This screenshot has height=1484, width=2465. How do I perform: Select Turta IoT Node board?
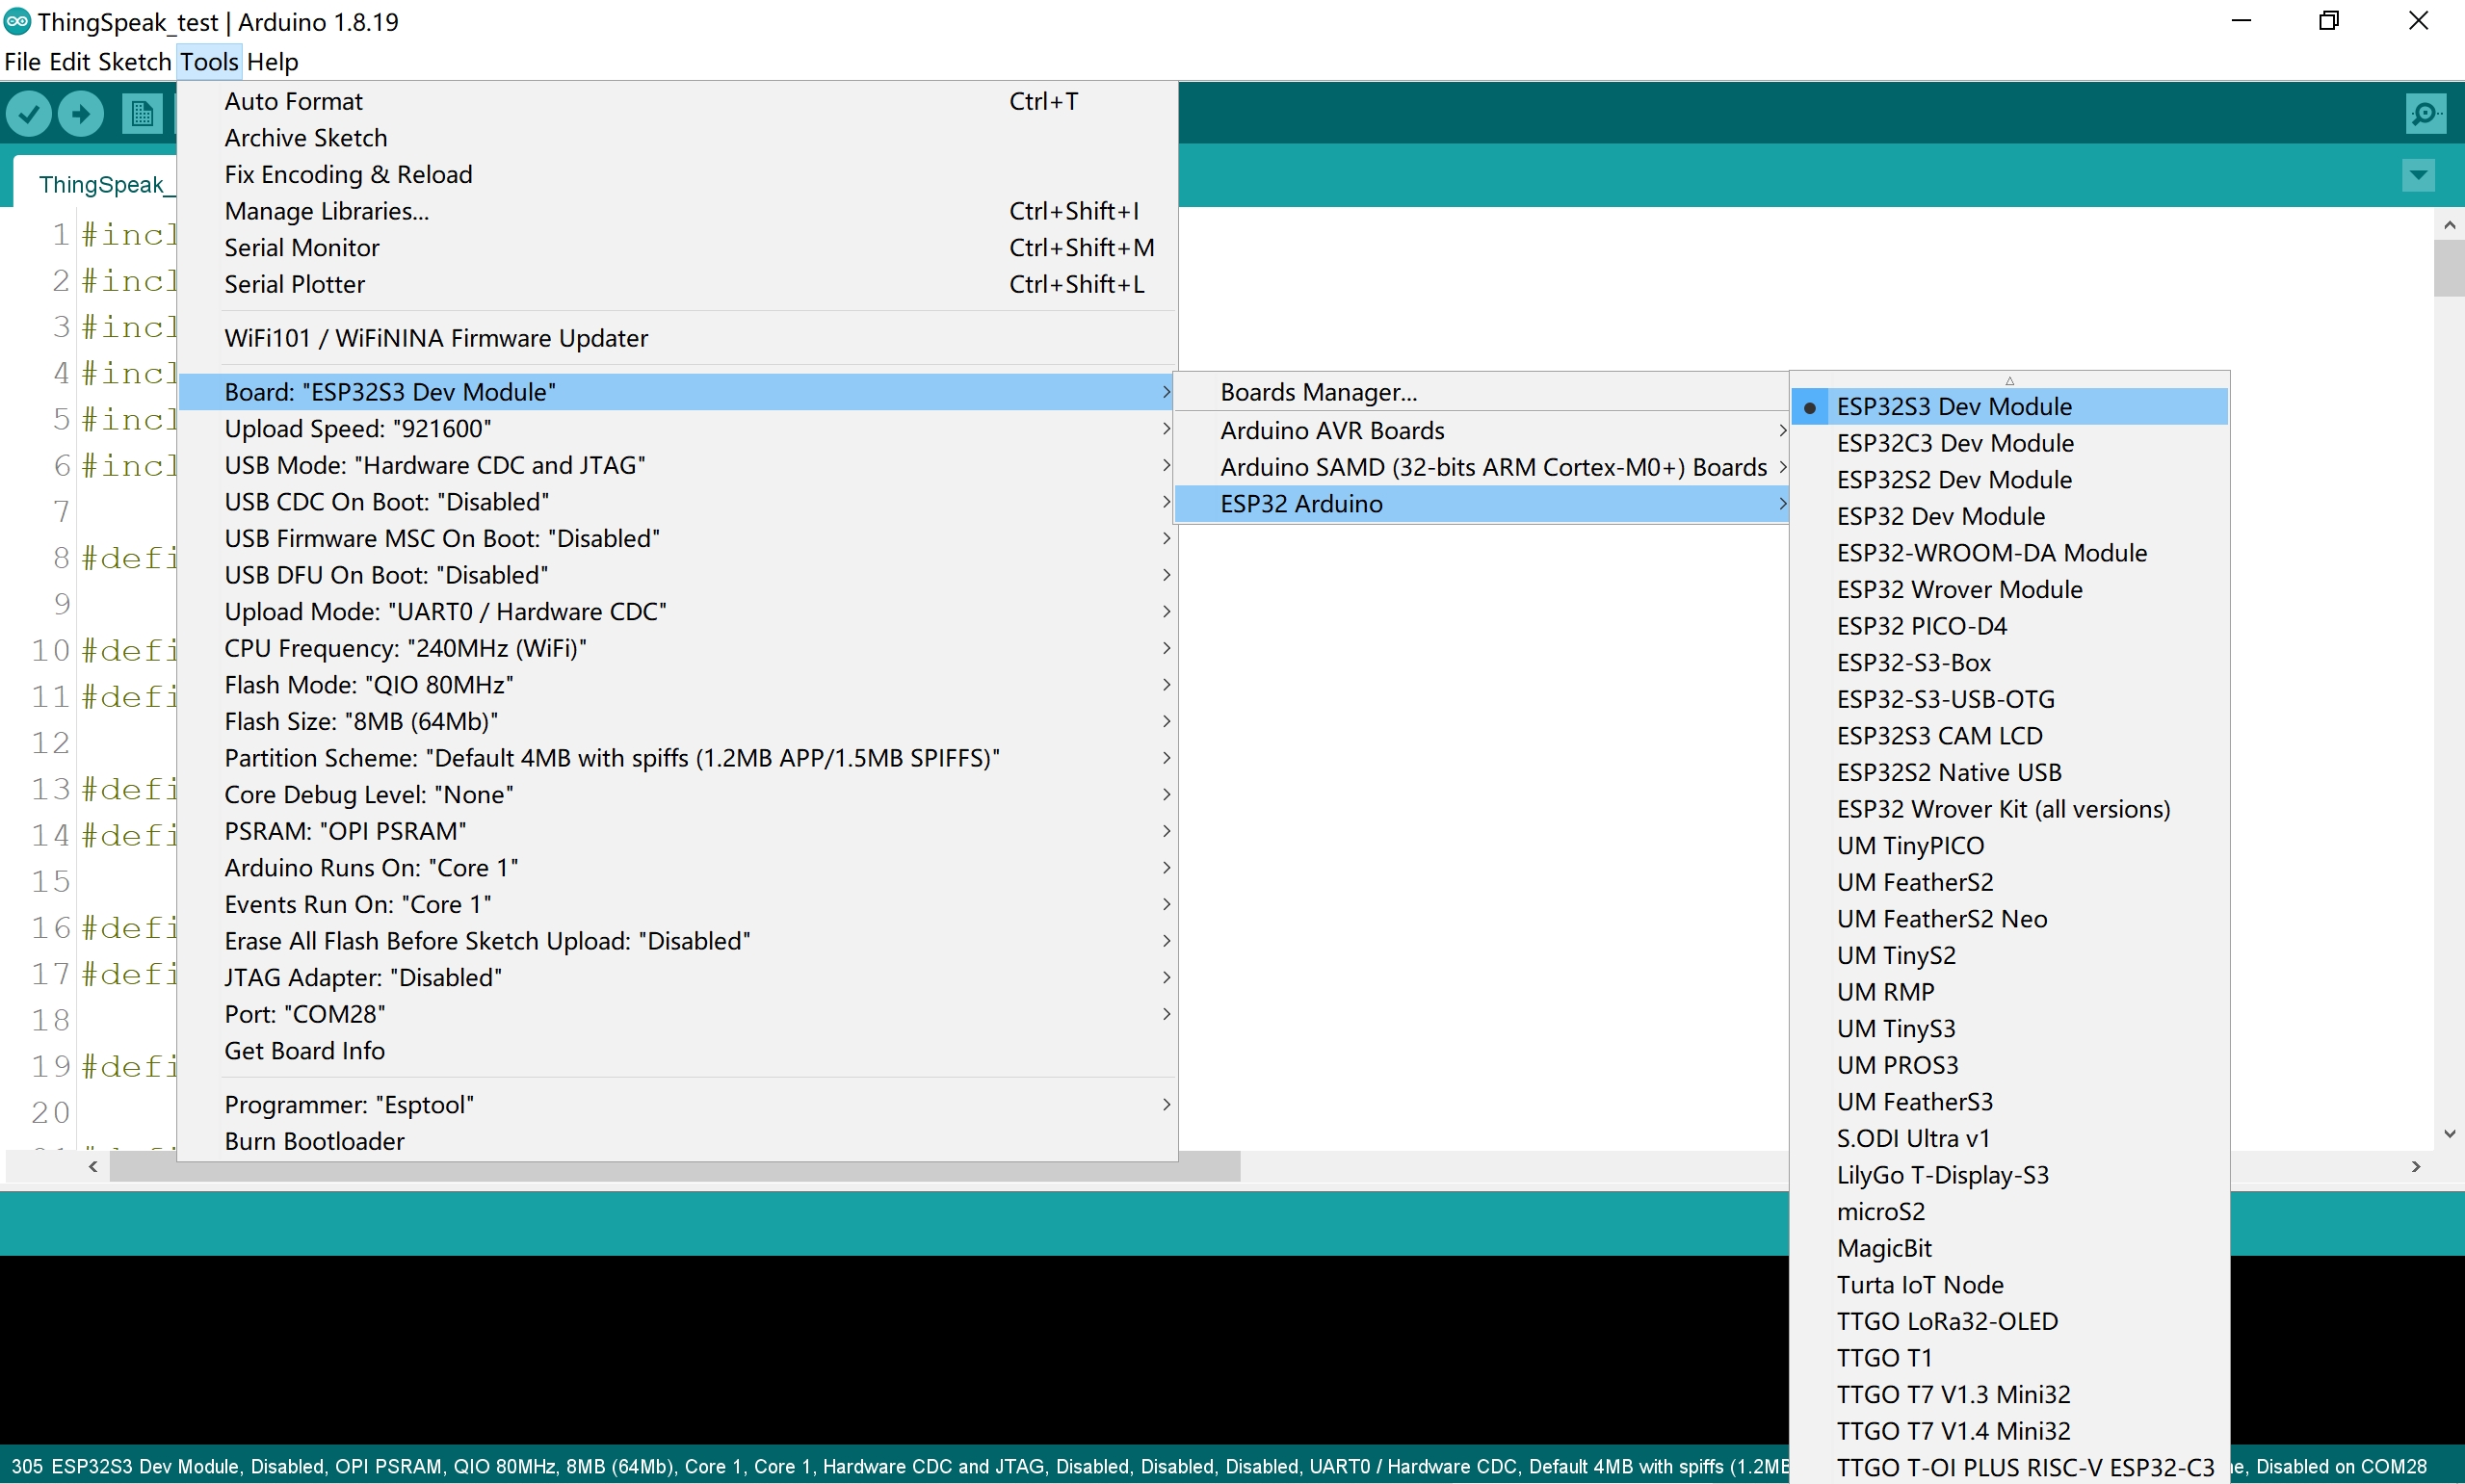2009,1285
